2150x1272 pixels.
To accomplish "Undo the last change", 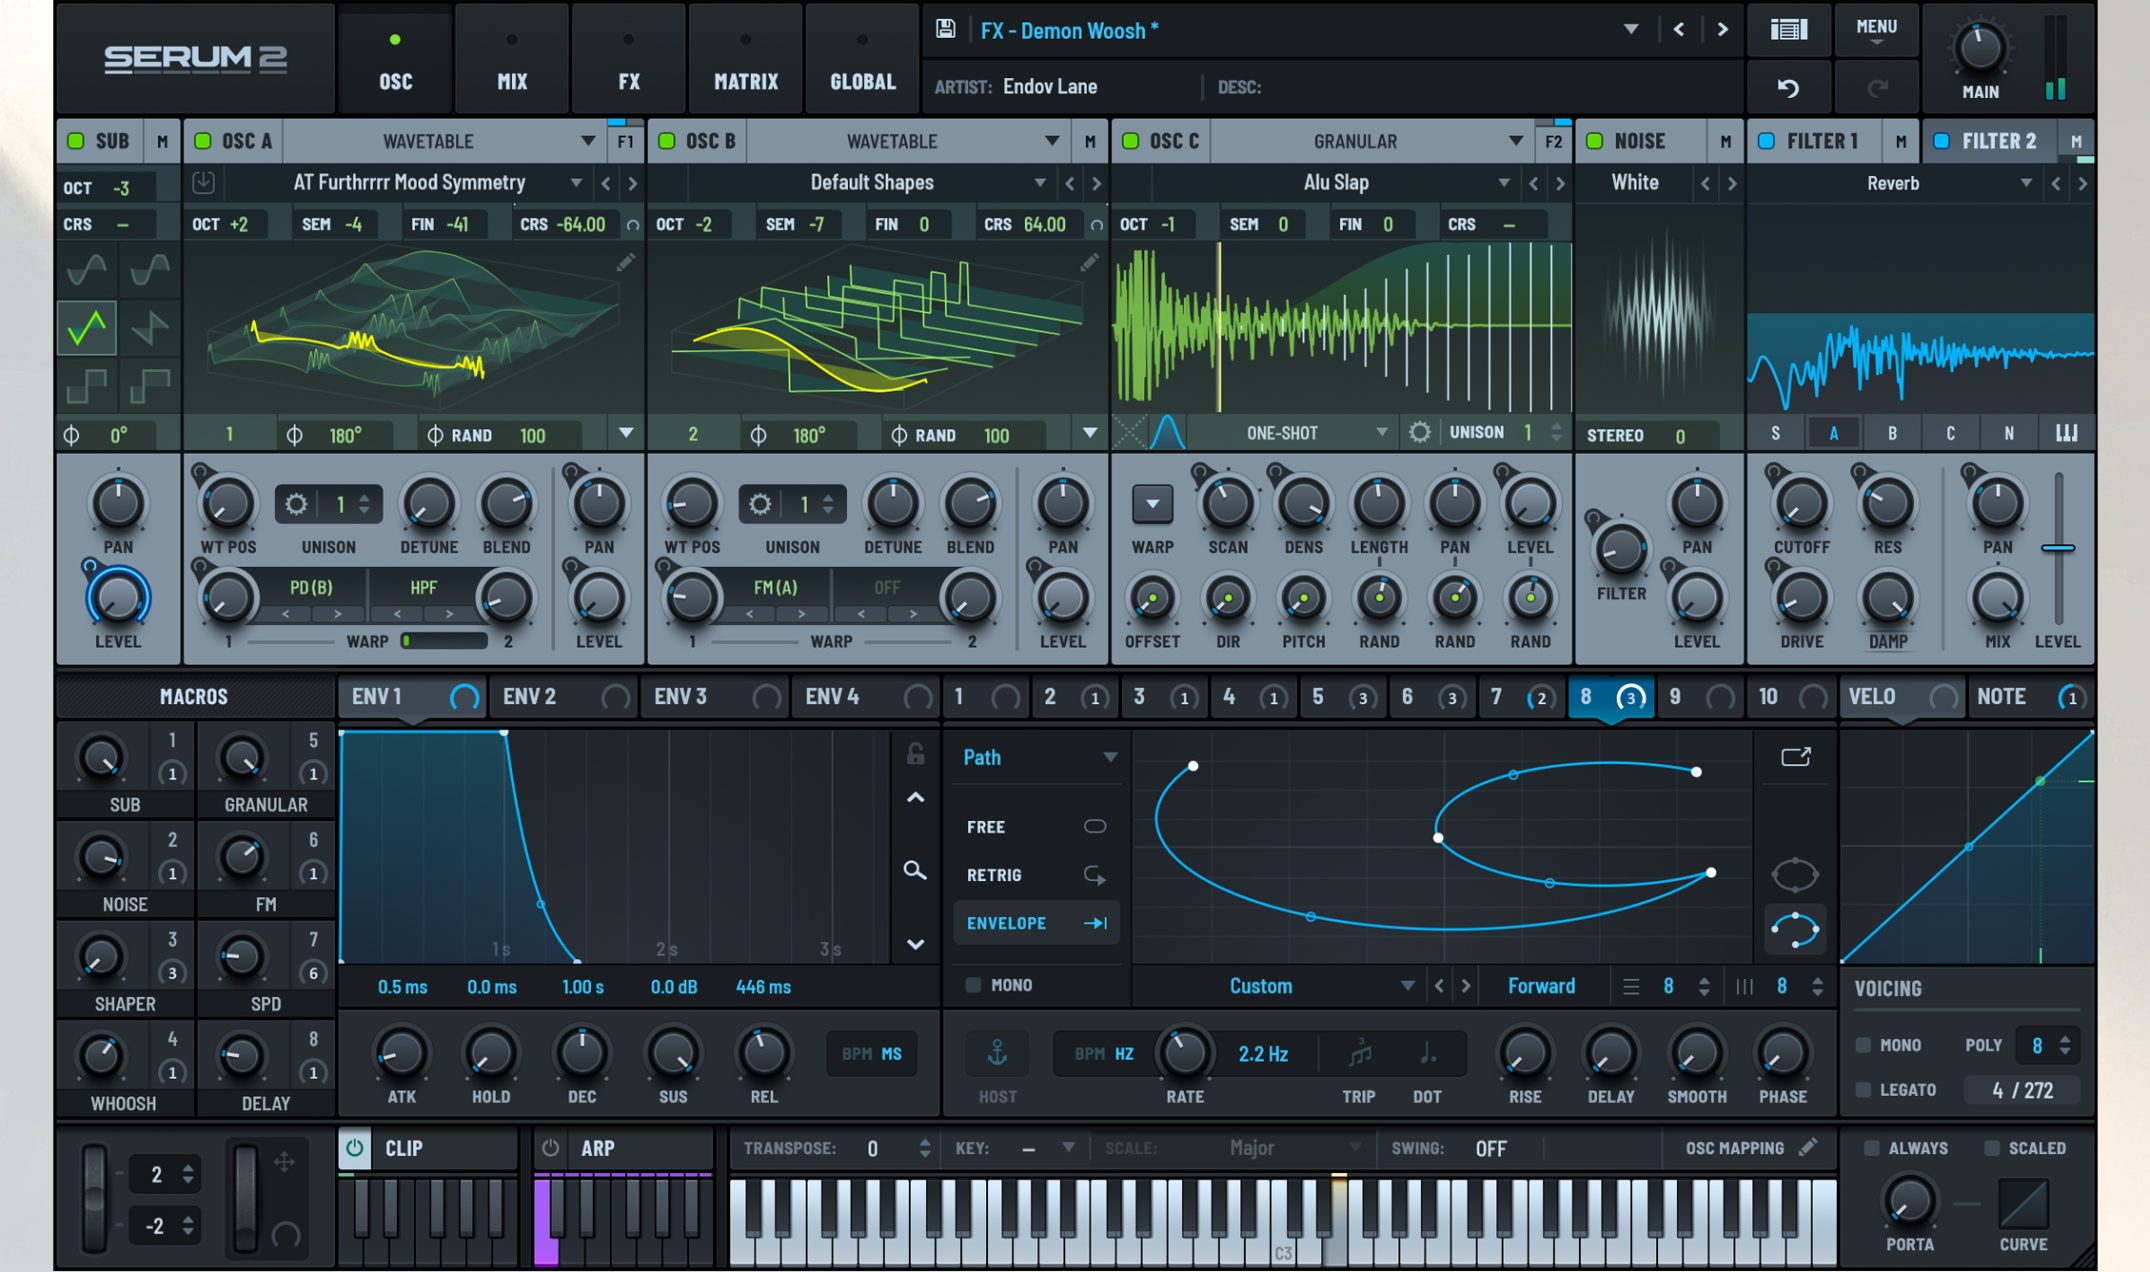I will coord(1788,88).
